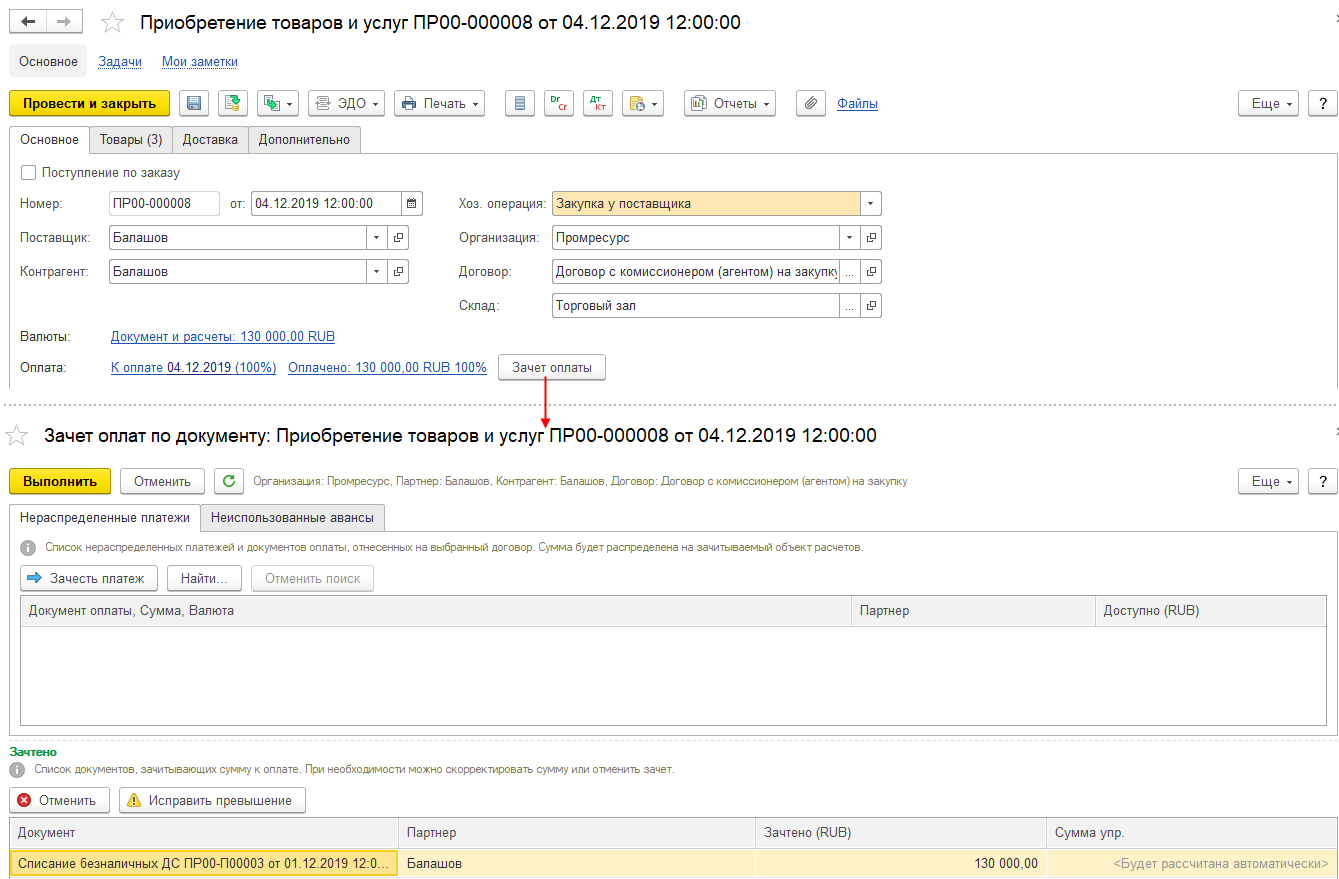
Task: Switch to the Доставка tab
Action: point(210,139)
